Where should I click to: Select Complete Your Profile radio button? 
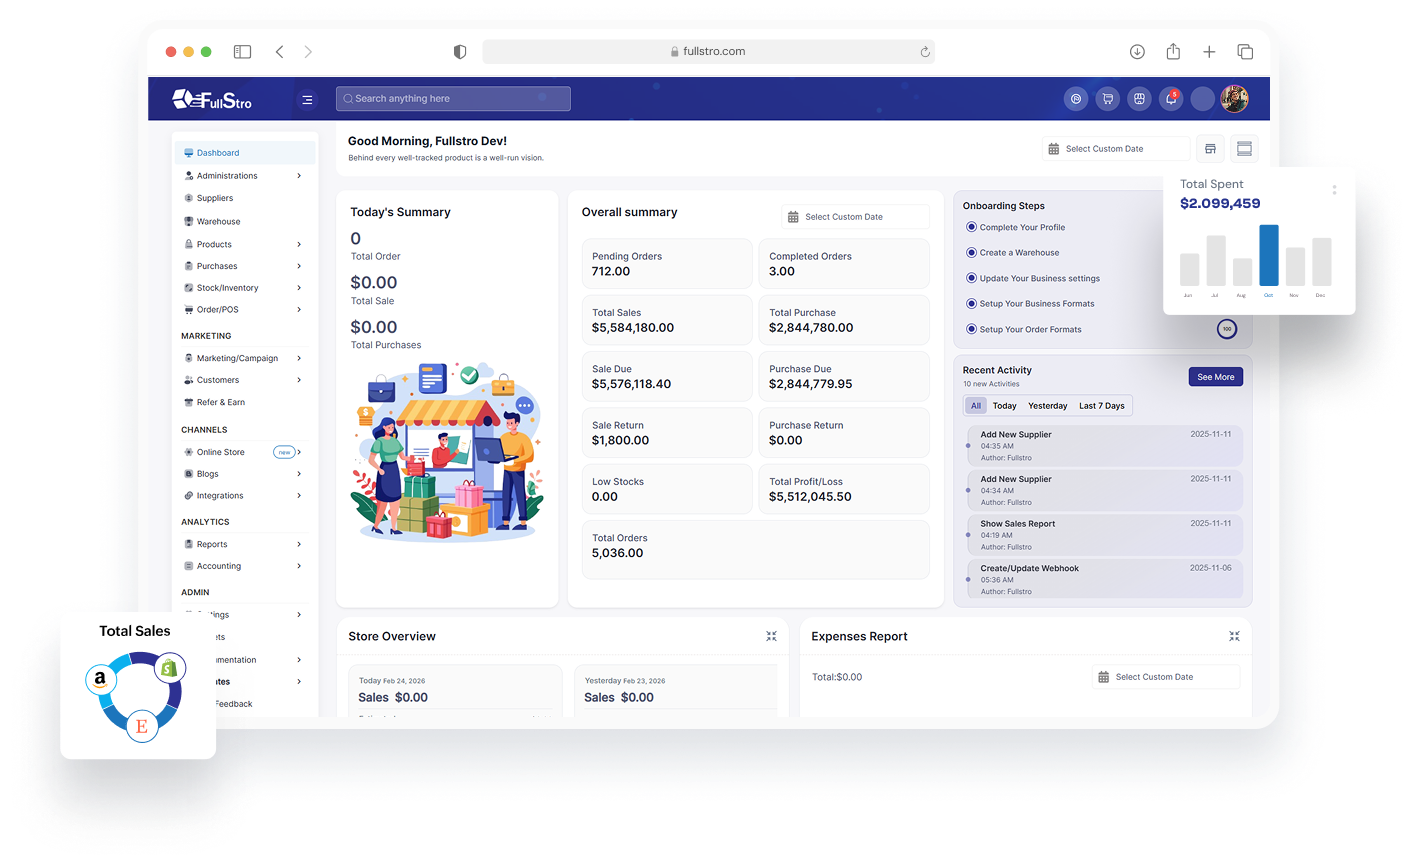point(971,227)
